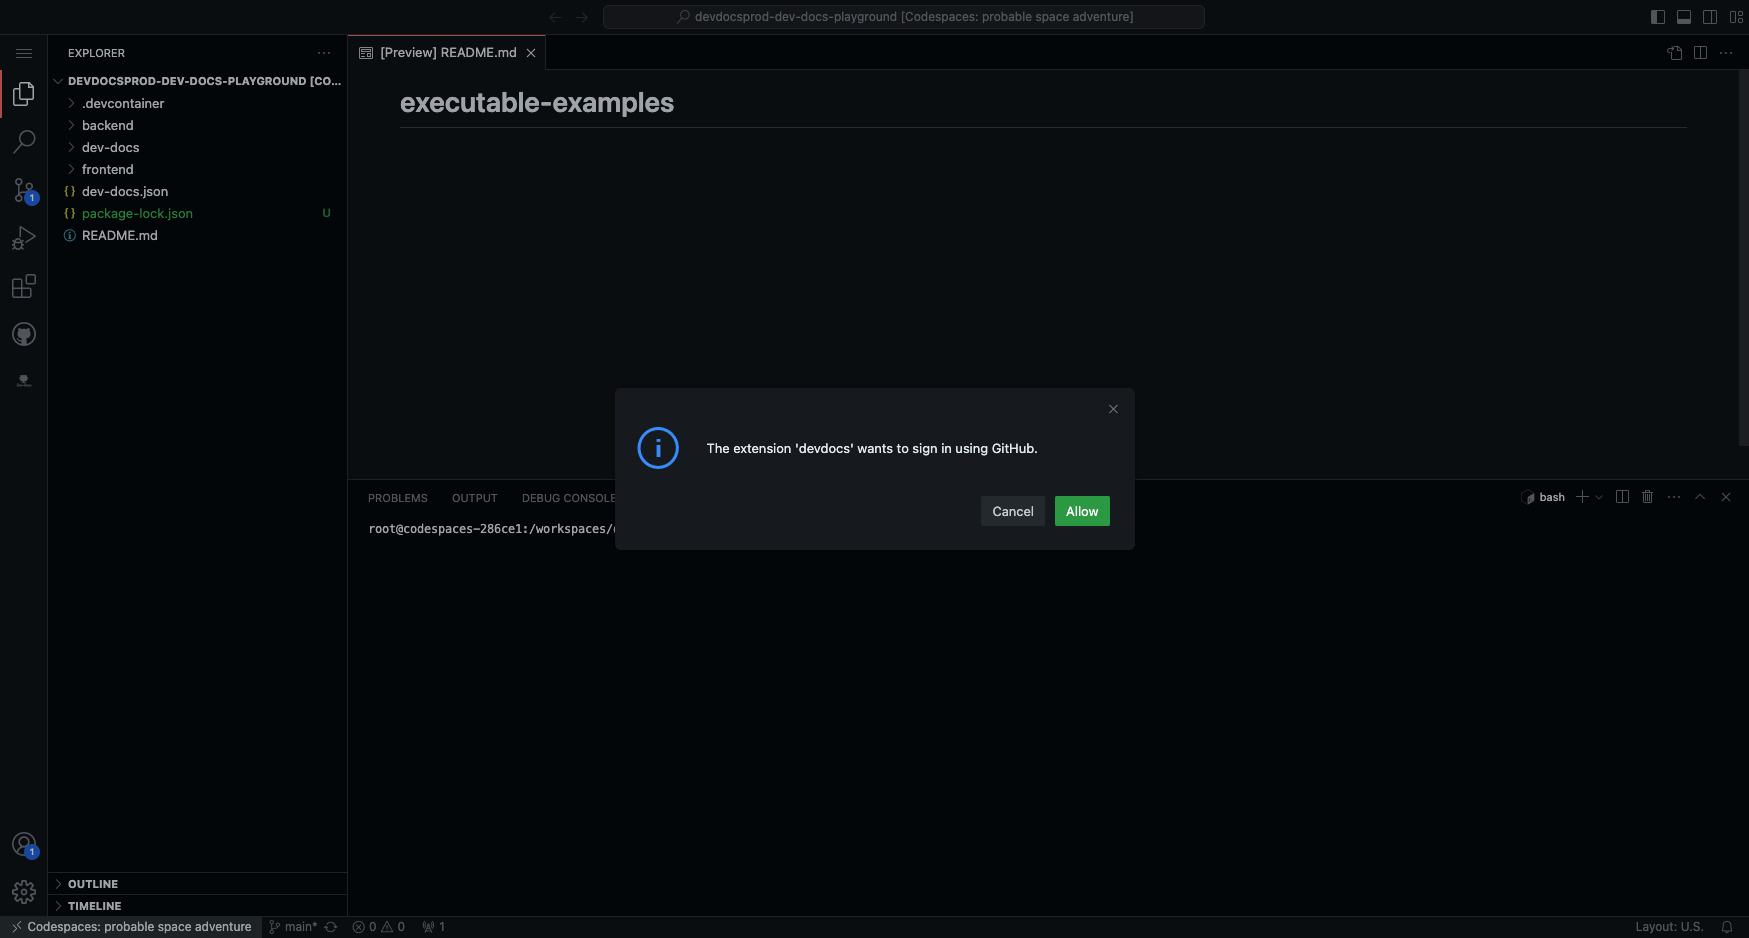This screenshot has width=1749, height=938.
Task: Delete terminal with the trash icon
Action: coord(1648,497)
